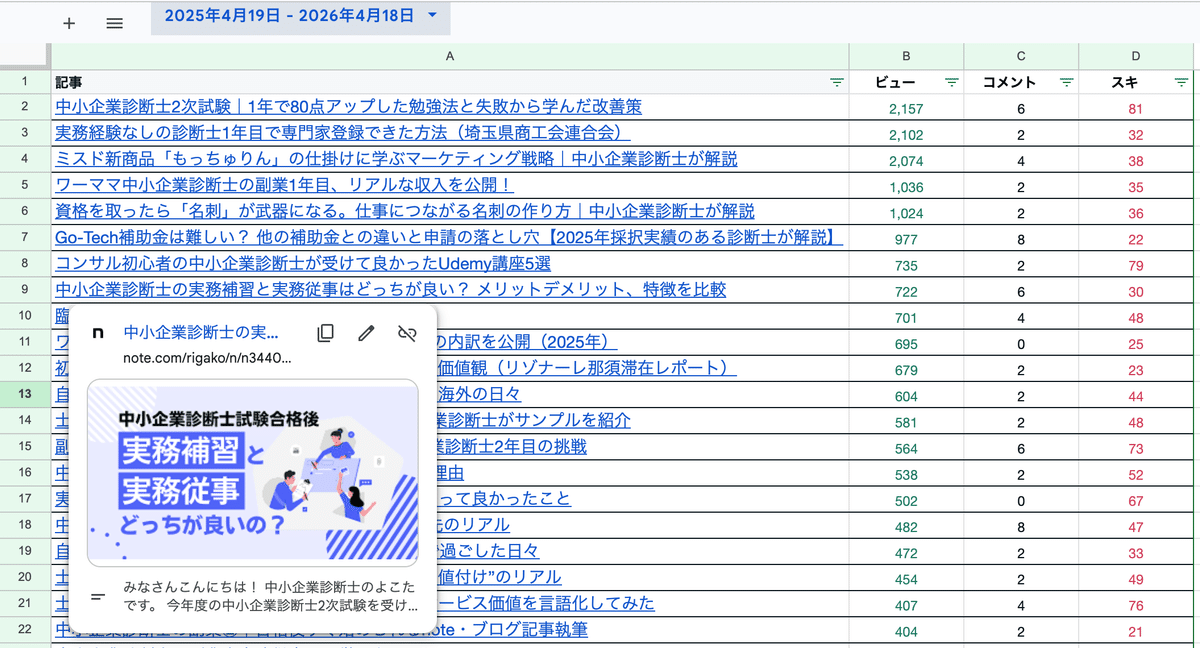Select column A header

(449, 57)
